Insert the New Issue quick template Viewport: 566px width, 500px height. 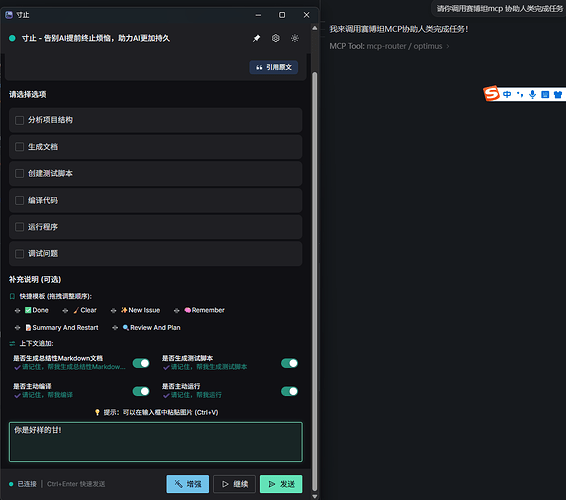140,310
